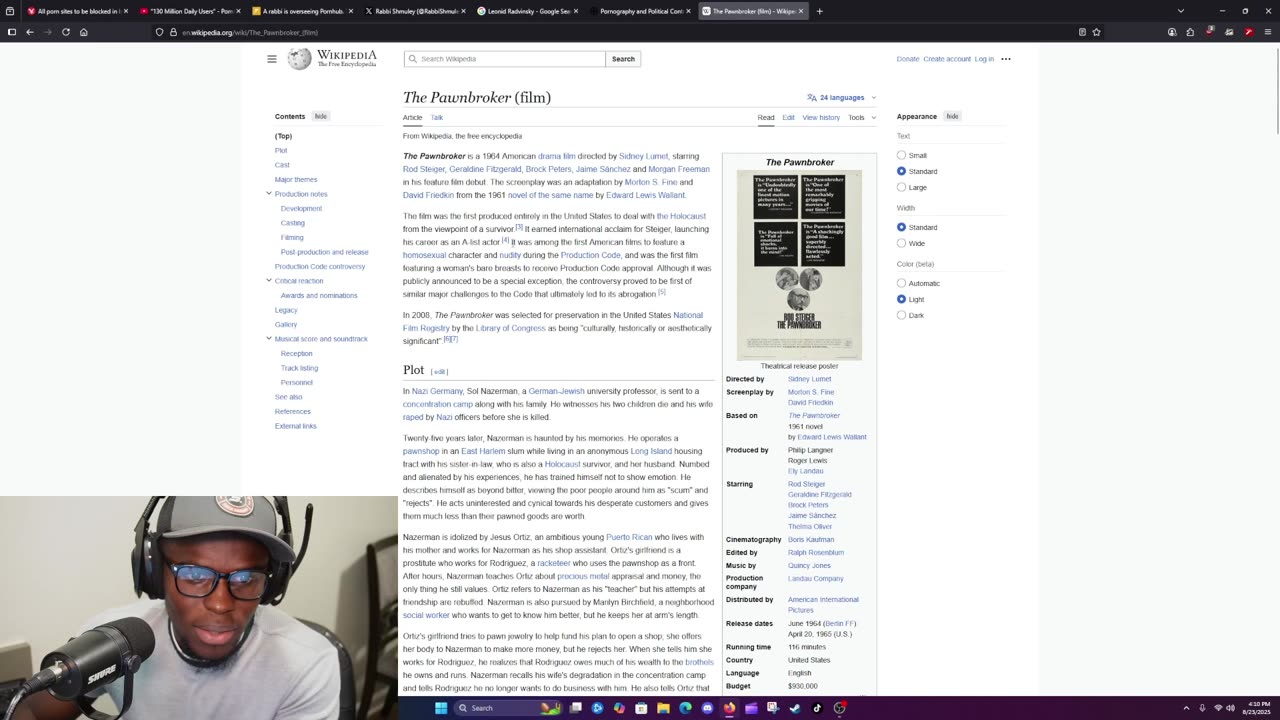Image resolution: width=1280 pixels, height=720 pixels.
Task: Hide the Appearance panel
Action: 952,116
